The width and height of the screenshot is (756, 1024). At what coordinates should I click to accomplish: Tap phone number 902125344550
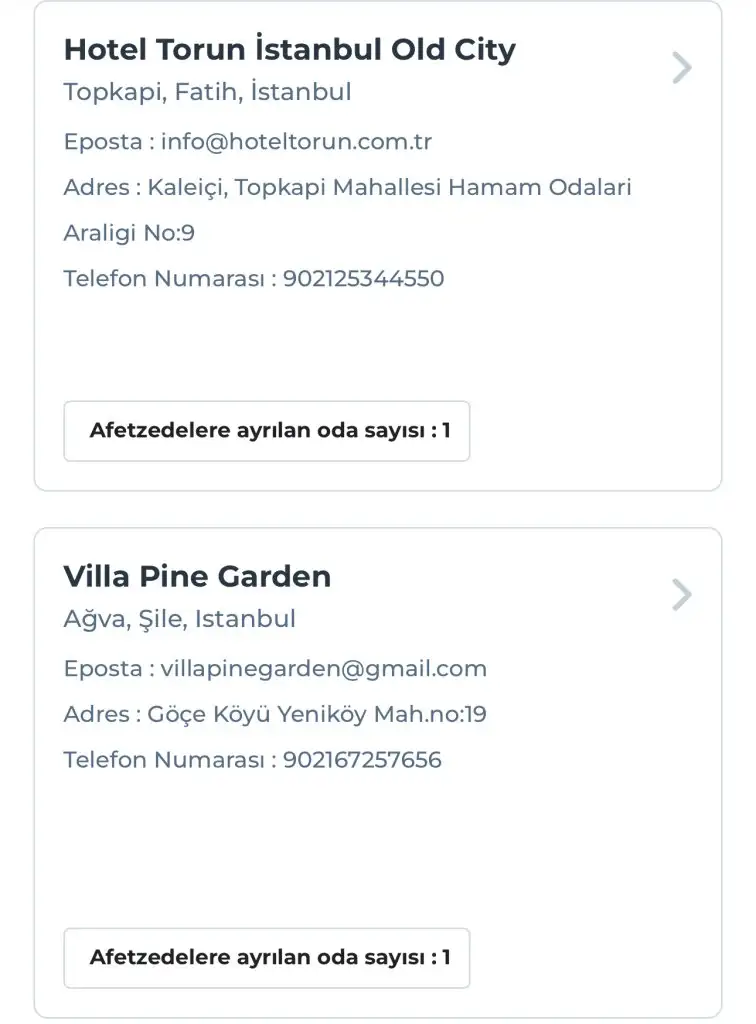coord(363,278)
